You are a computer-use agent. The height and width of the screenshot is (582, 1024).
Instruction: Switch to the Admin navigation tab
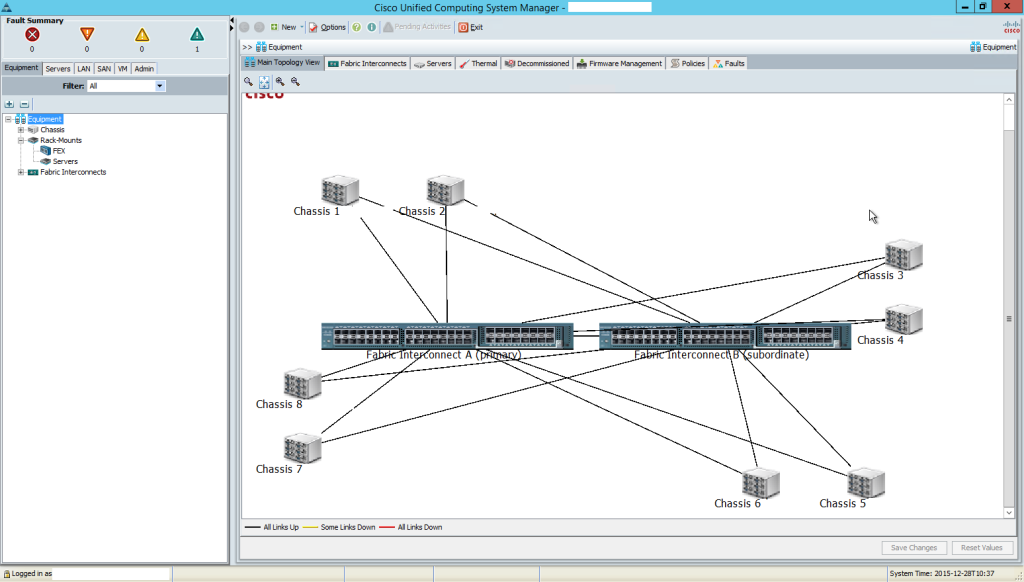[144, 69]
